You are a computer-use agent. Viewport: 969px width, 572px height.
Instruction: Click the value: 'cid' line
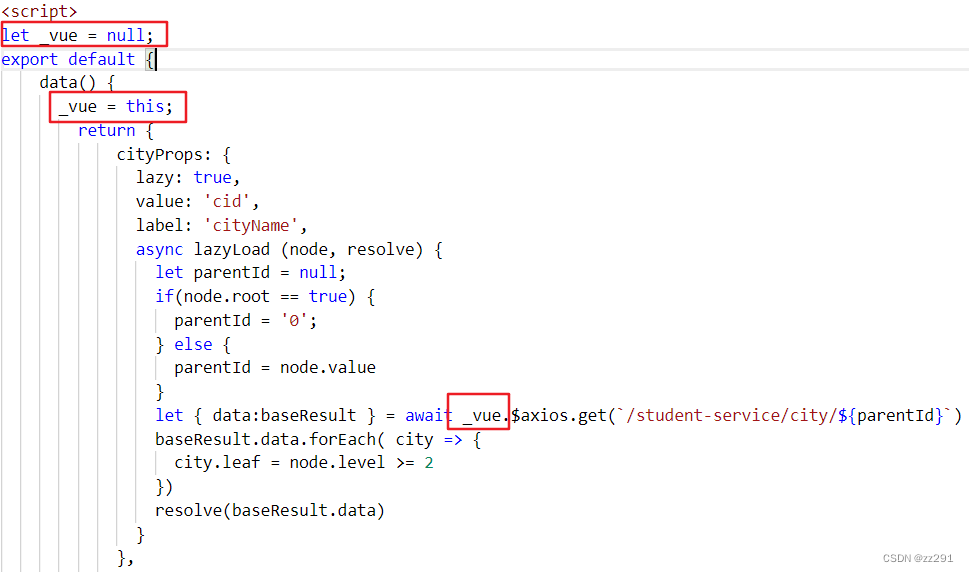(x=197, y=201)
